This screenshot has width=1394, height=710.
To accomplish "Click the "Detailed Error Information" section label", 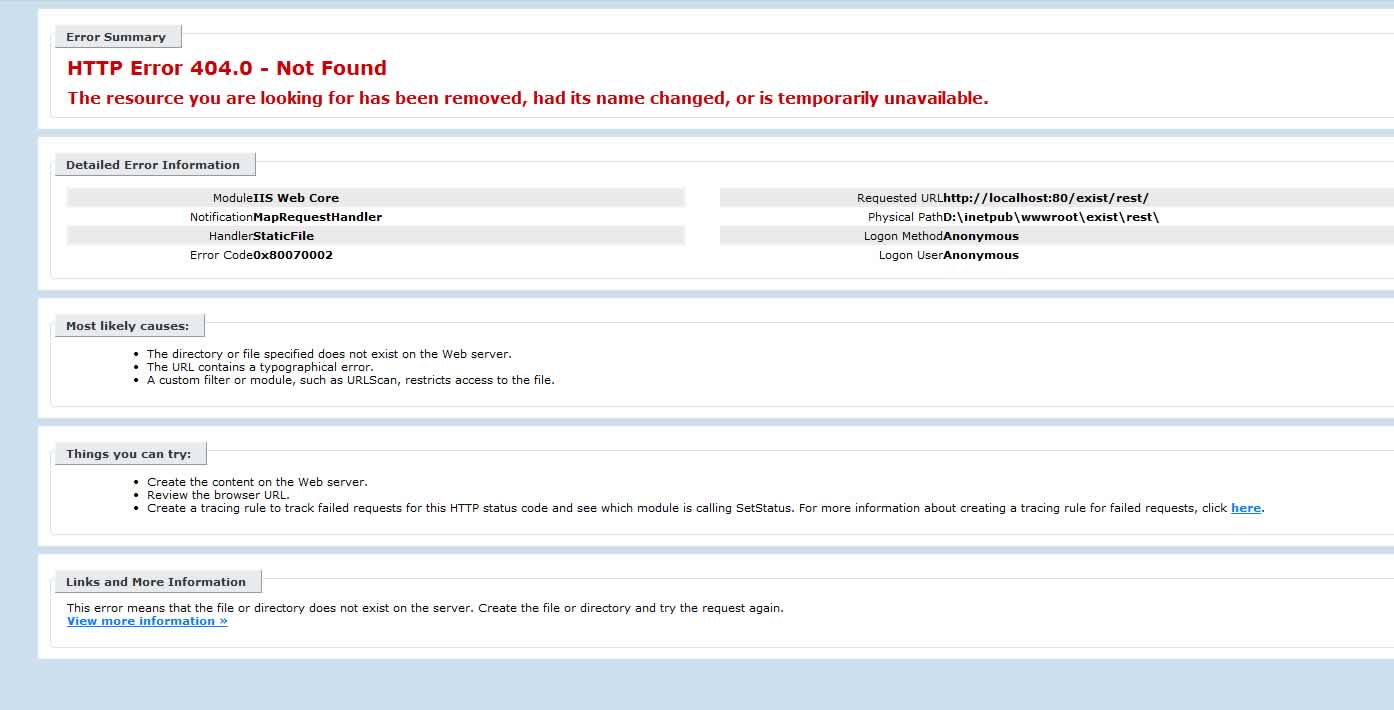I will (153, 165).
